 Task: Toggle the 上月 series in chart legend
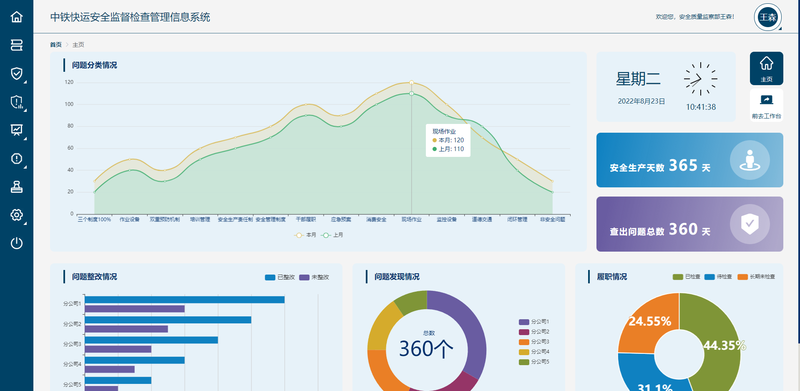pyautogui.click(x=333, y=235)
